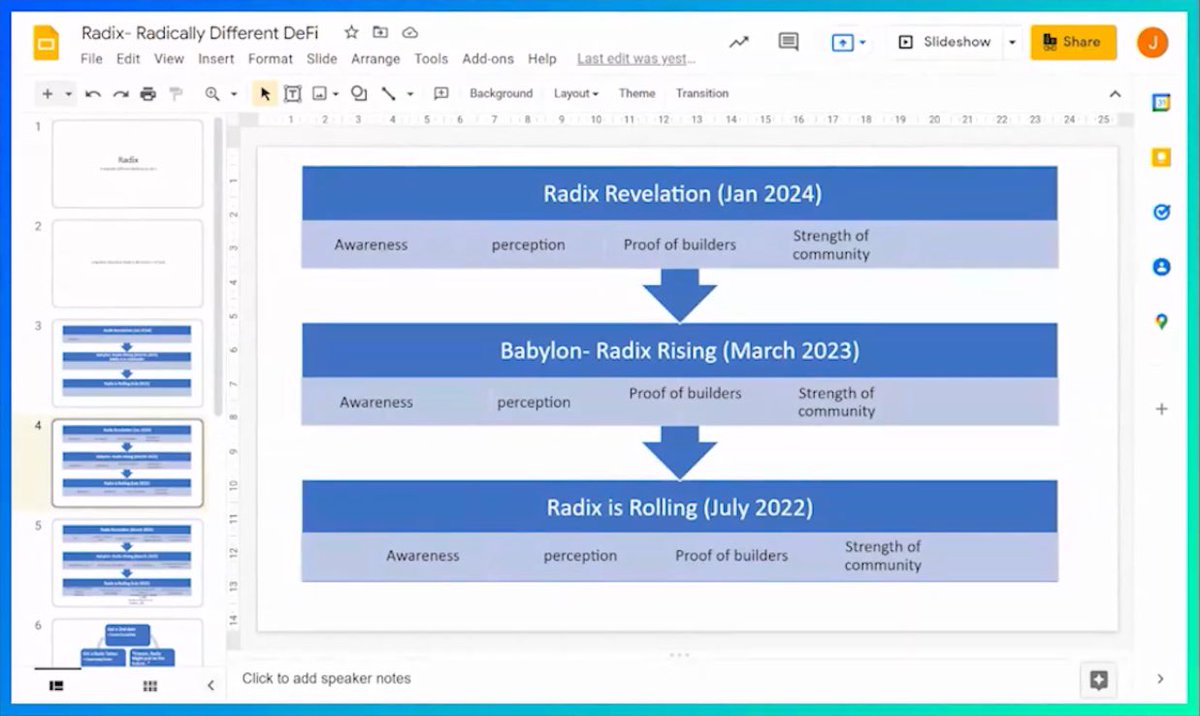Image resolution: width=1200 pixels, height=716 pixels.
Task: Select the Radix Revelation (Jan 2024) heading
Action: 682,194
